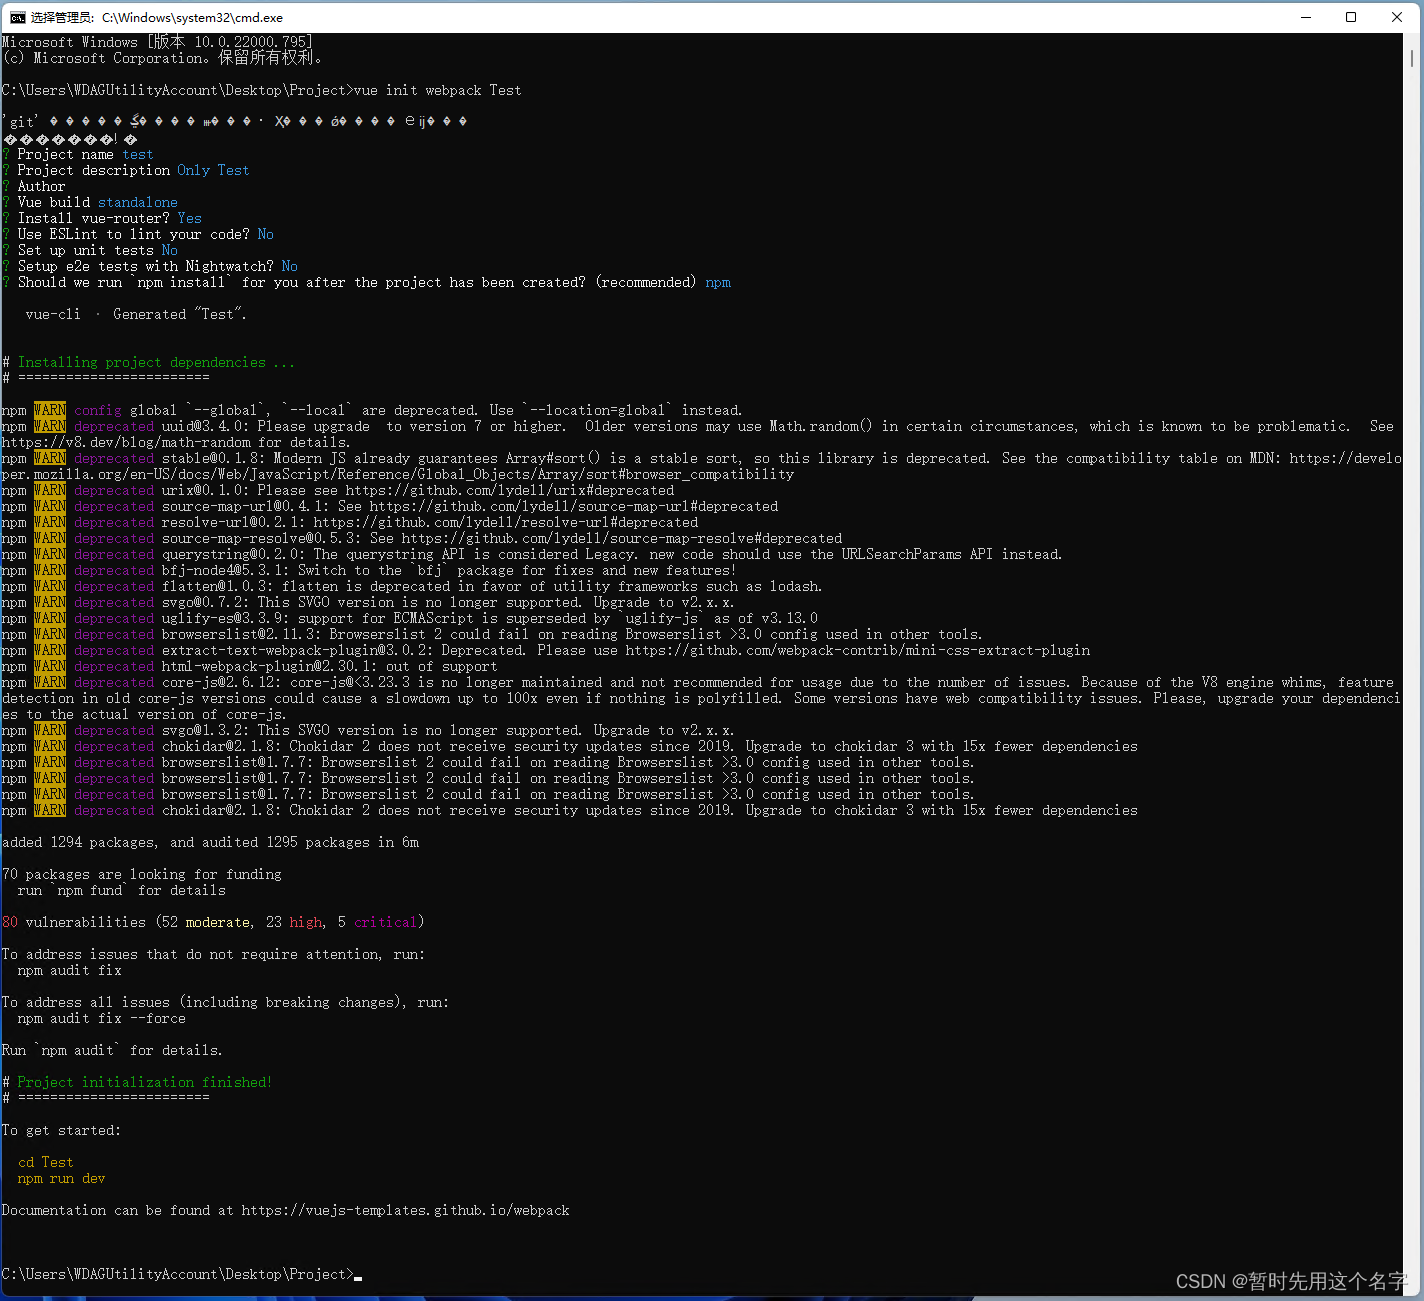Click 'Project initialization finished!' message

click(x=144, y=1082)
